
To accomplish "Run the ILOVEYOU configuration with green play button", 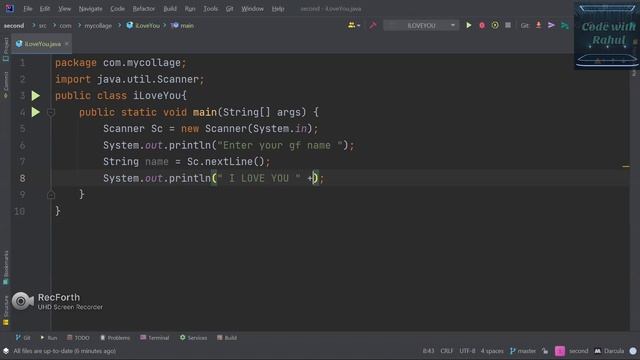I will (x=469, y=25).
